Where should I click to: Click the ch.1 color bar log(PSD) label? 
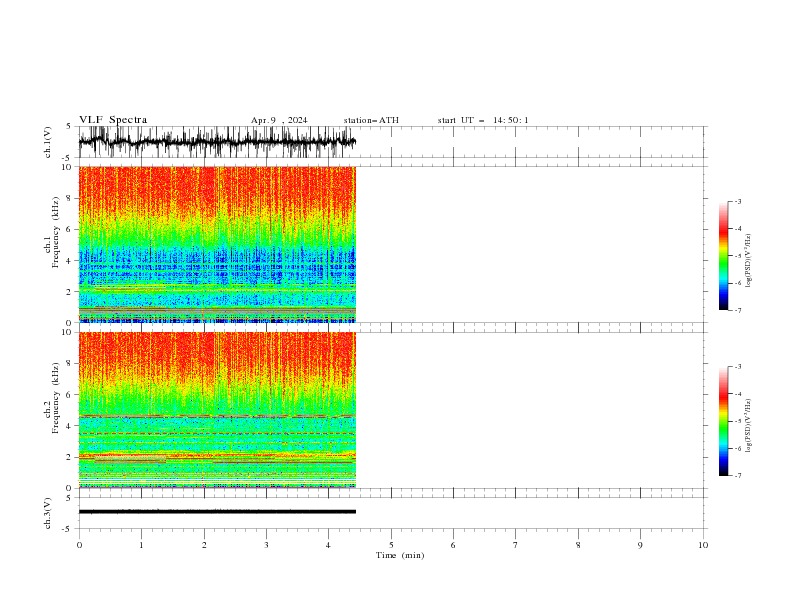click(x=748, y=261)
